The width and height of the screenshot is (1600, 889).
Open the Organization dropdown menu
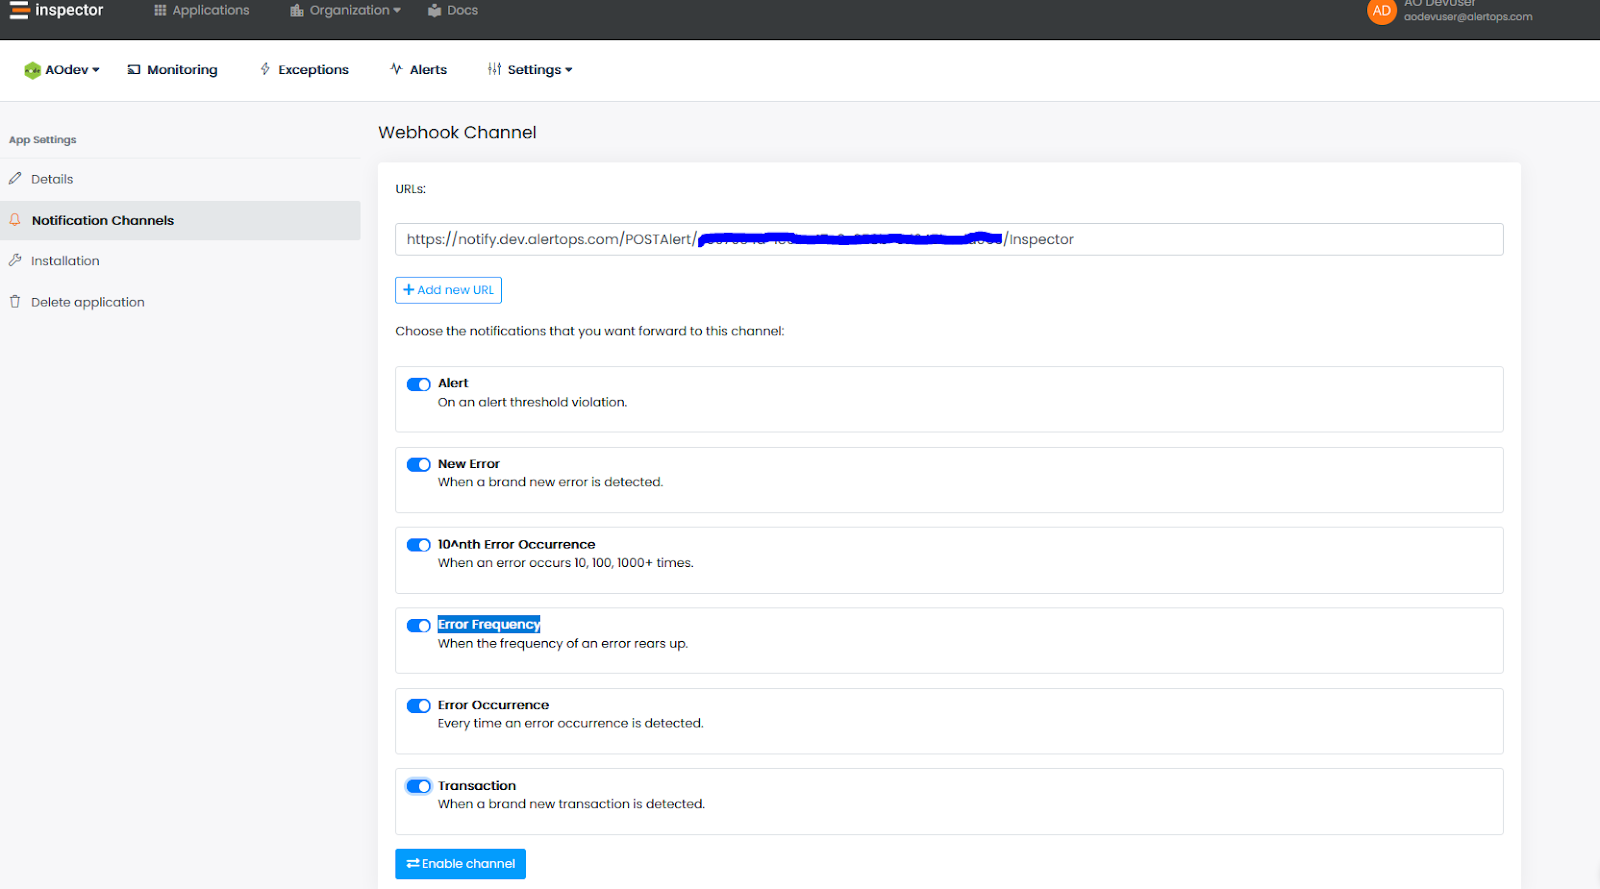(346, 11)
